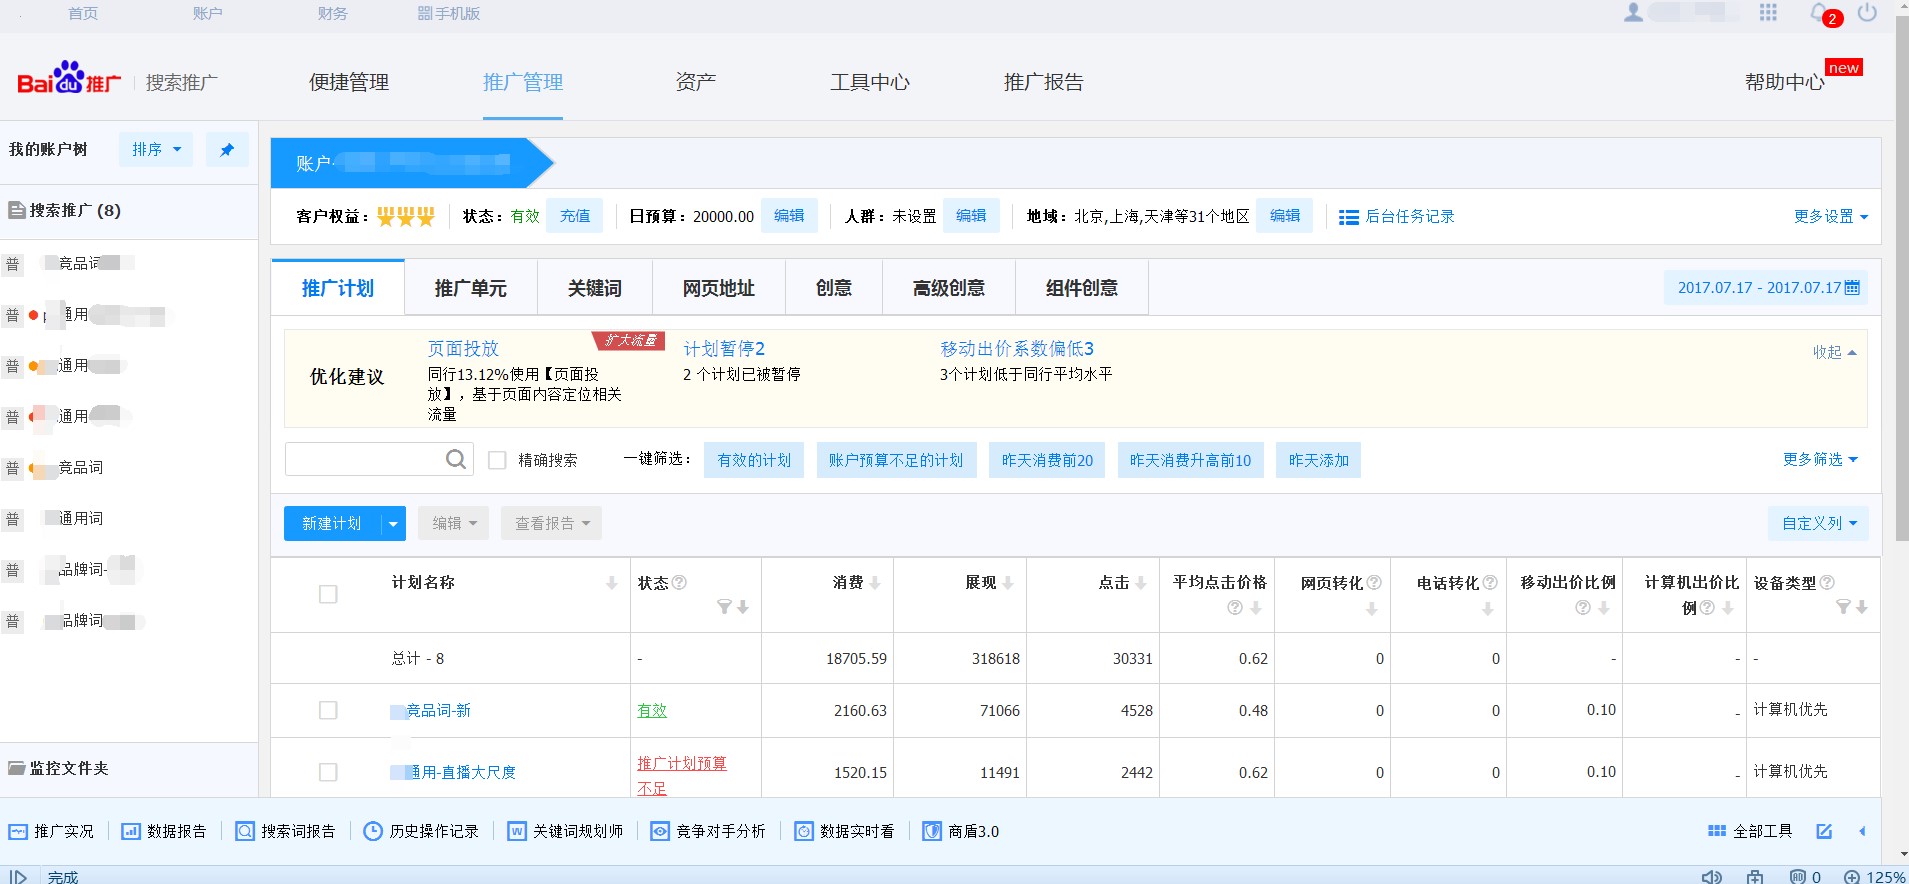Sort by 消费 column arrow
This screenshot has width=1909, height=884.
tap(875, 583)
